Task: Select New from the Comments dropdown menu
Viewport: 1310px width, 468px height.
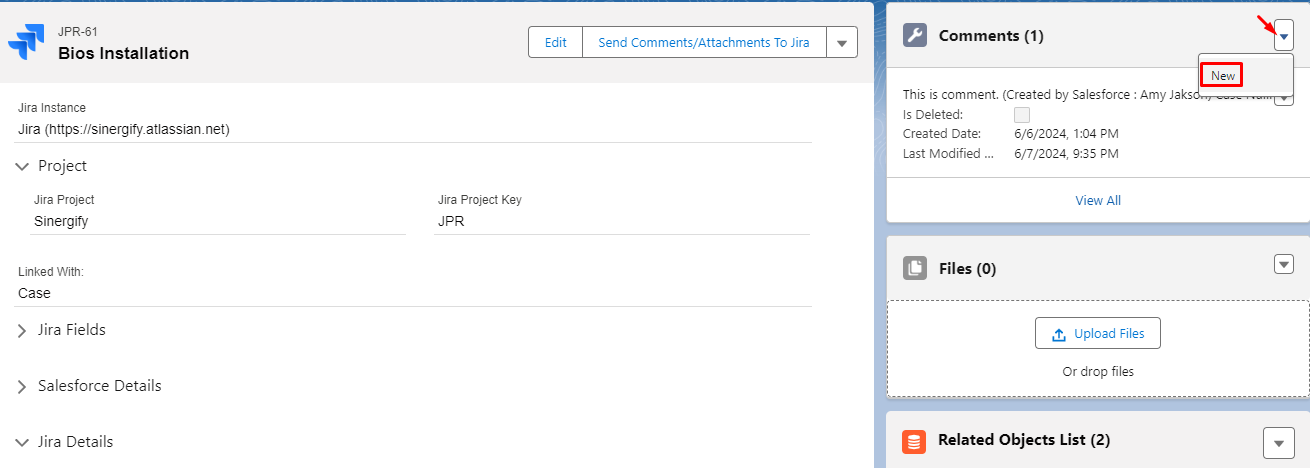Action: pos(1222,75)
